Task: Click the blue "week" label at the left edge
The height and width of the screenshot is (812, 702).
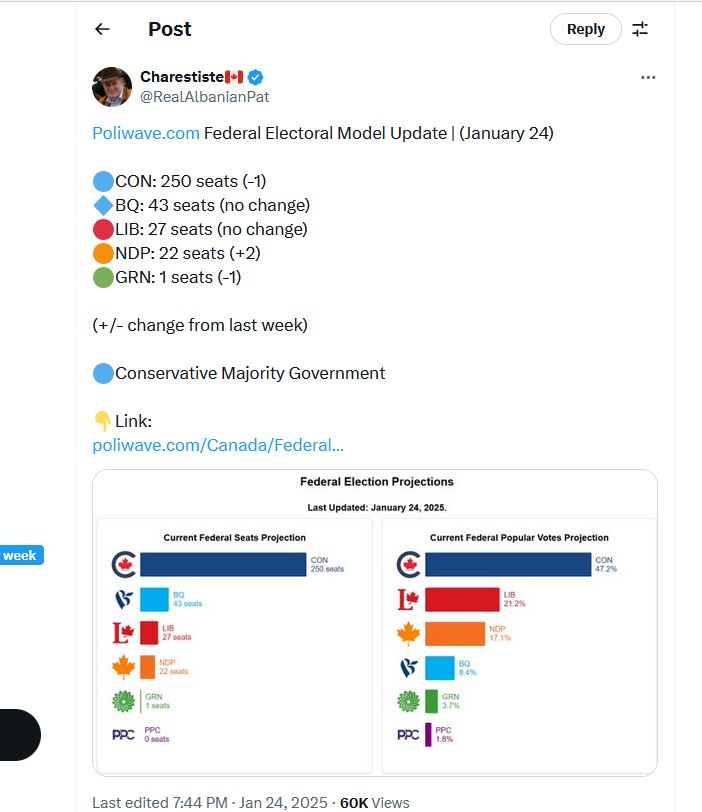Action: pos(20,555)
